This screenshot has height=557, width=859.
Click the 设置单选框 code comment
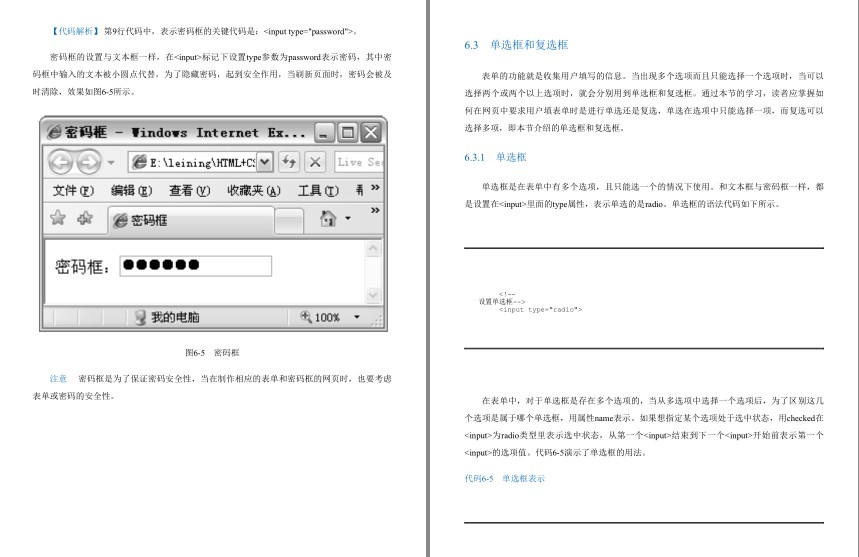coord(502,301)
